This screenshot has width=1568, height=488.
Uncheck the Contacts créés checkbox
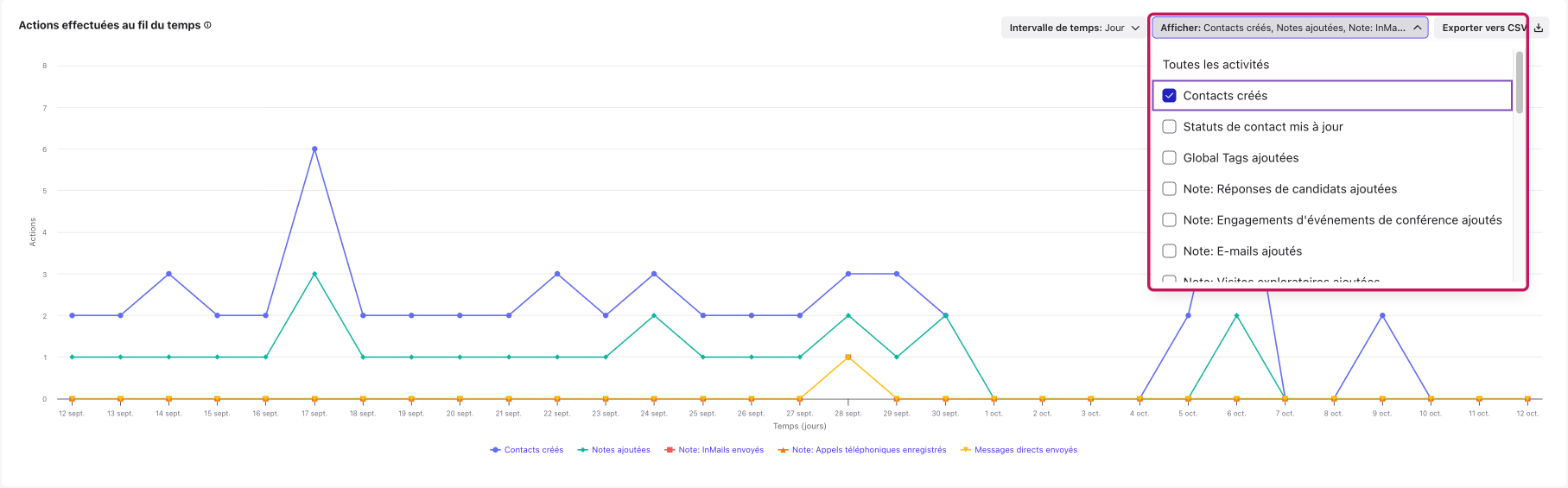1169,95
